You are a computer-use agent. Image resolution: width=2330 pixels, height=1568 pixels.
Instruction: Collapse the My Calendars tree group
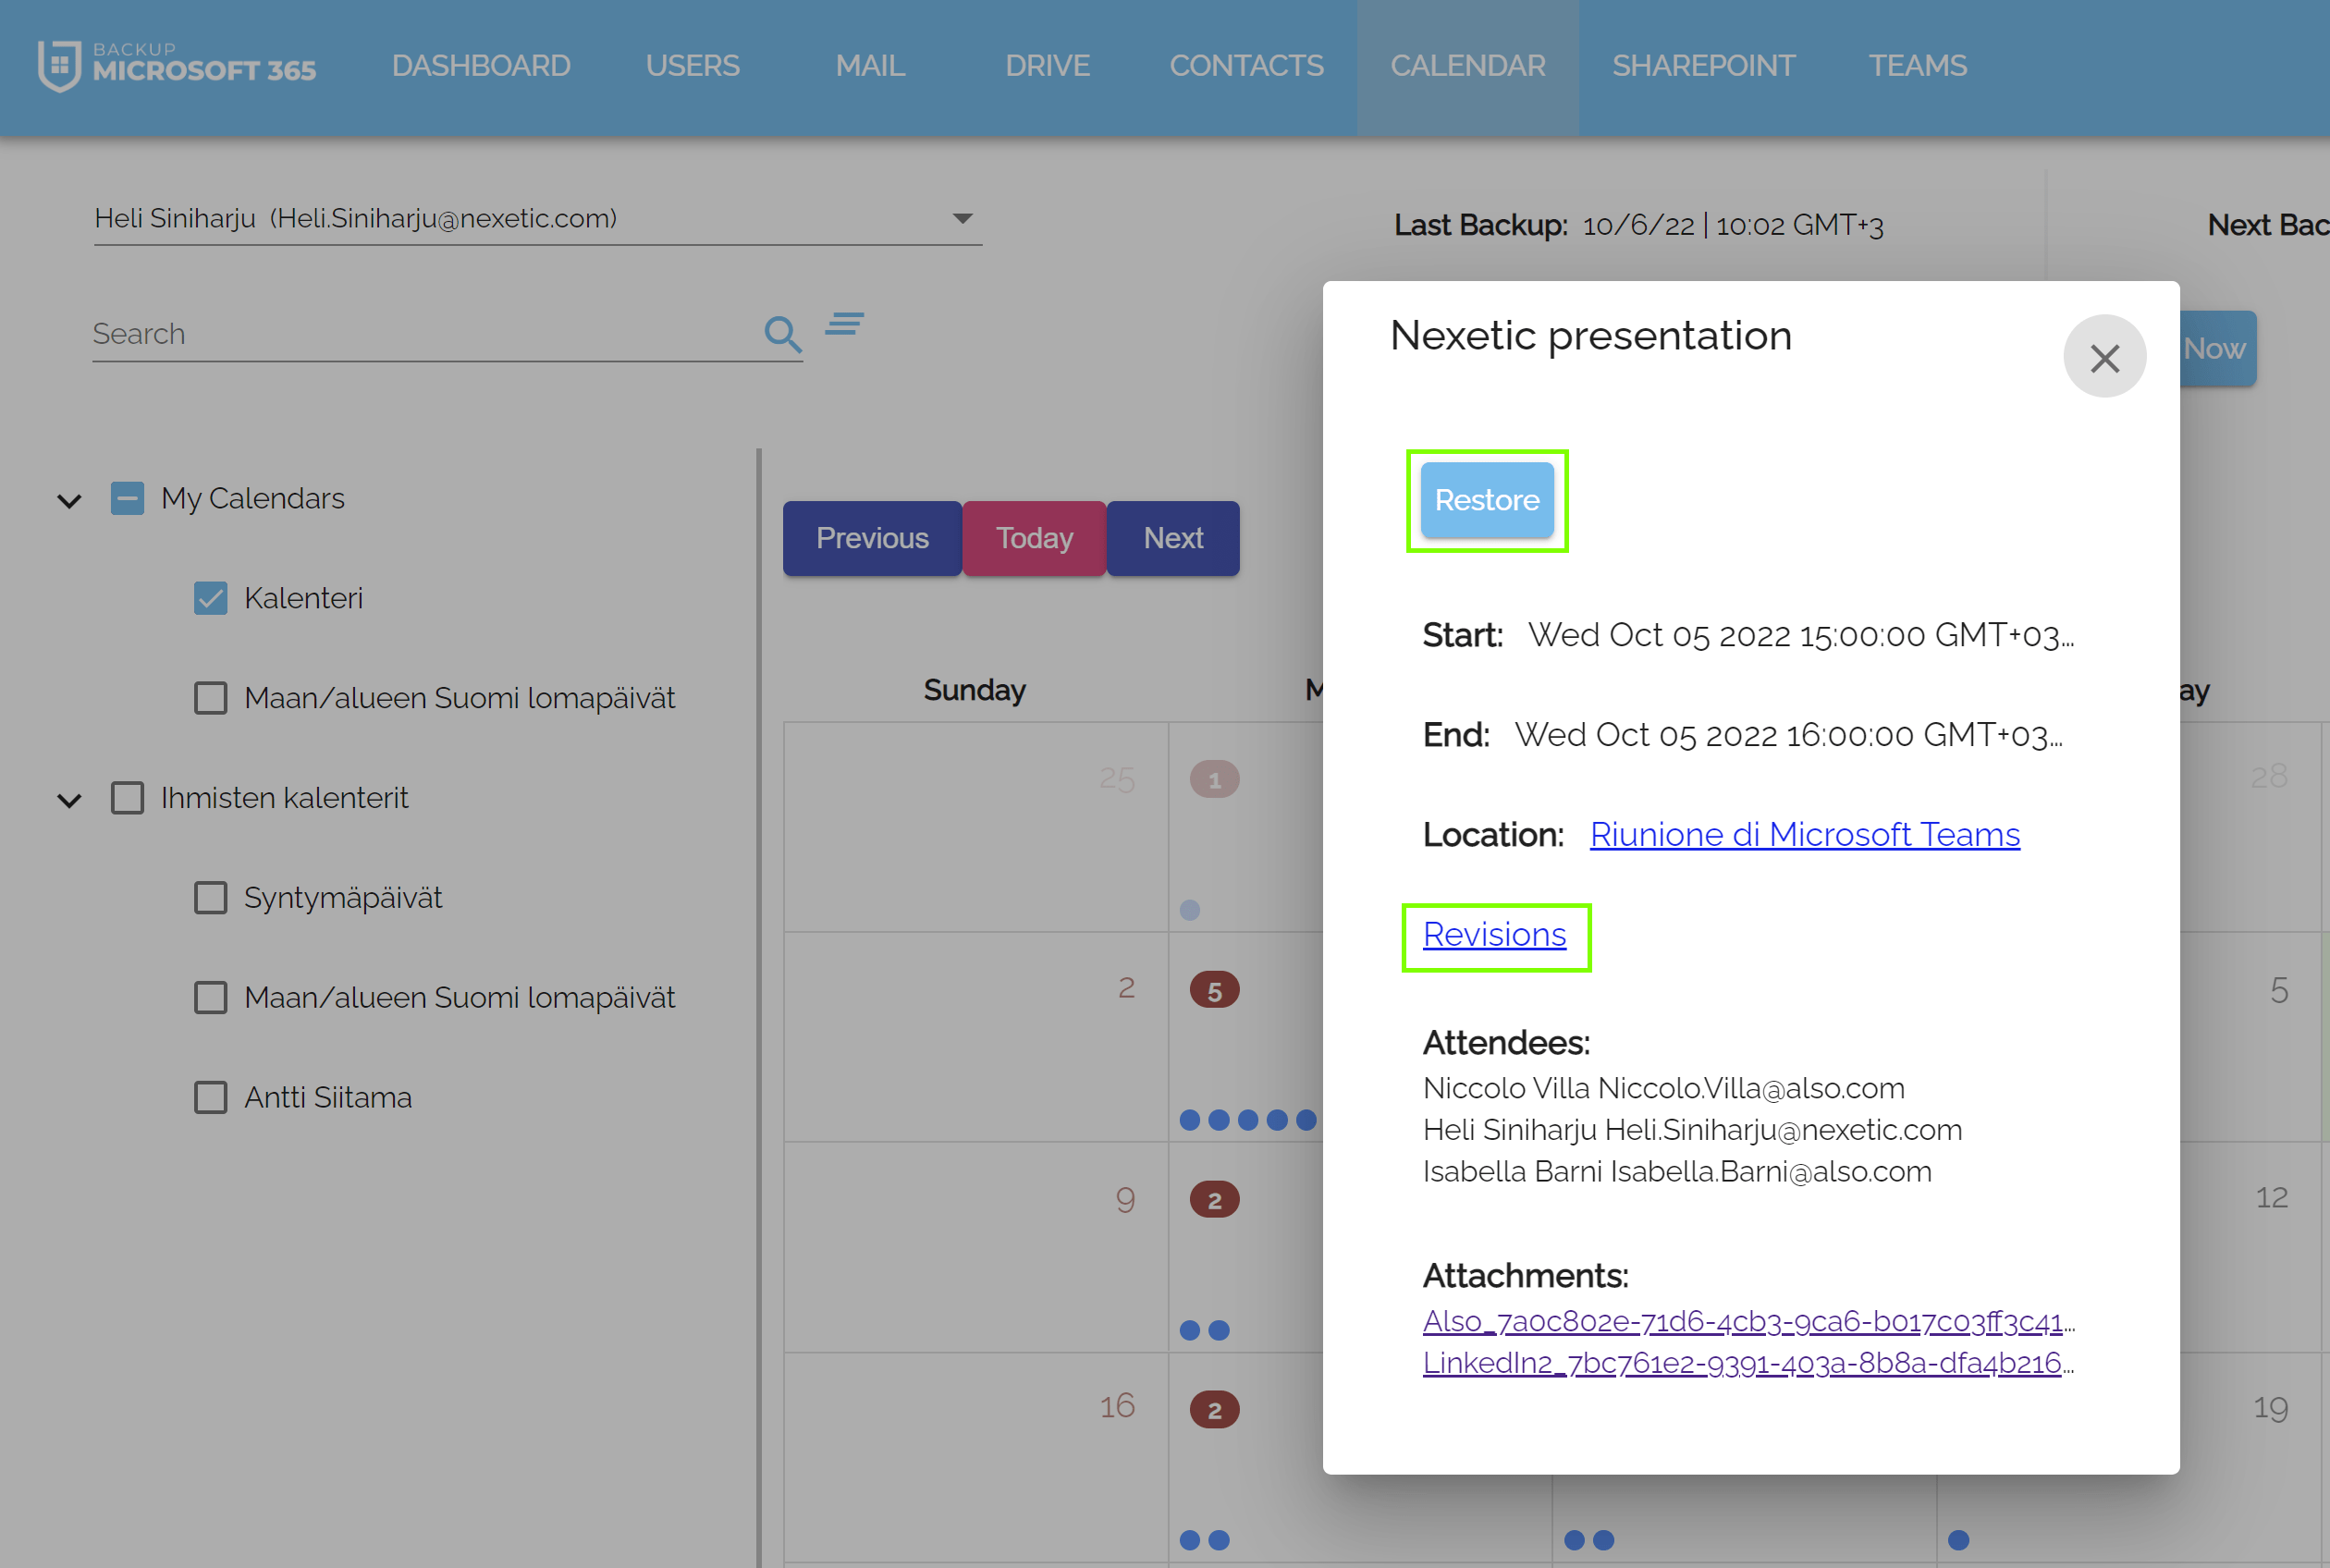pos(69,500)
